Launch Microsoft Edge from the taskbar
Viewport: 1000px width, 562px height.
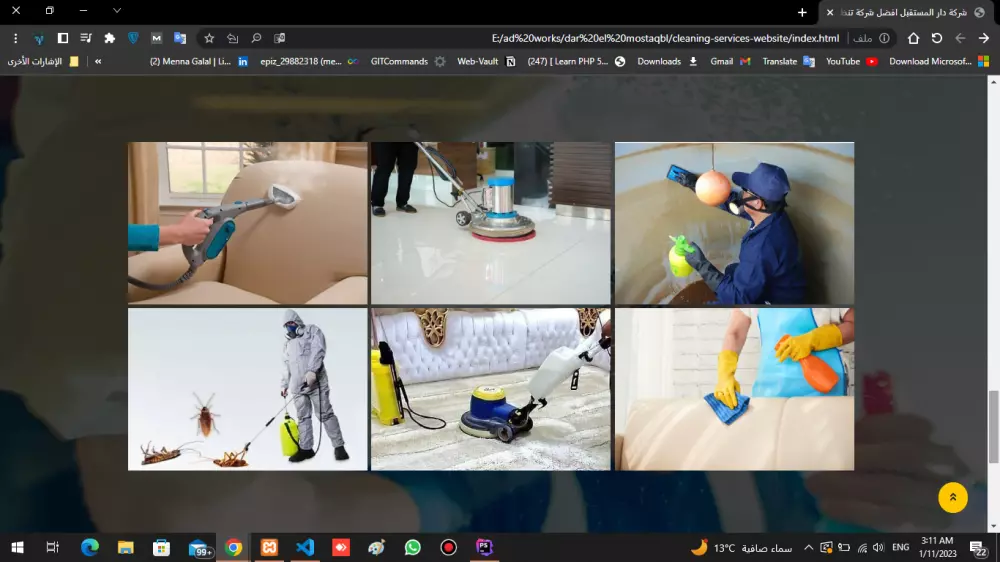tap(89, 547)
